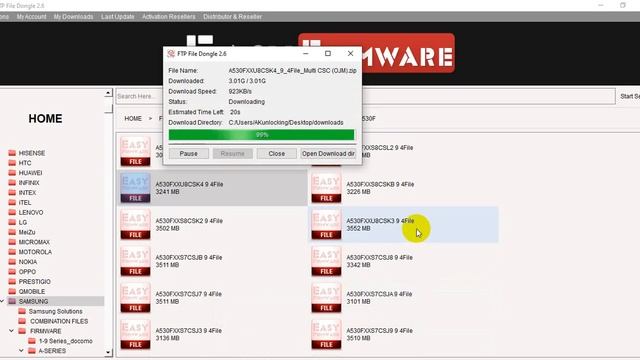The height and width of the screenshot is (360, 640).
Task: Collapse the A-SERIES tree node
Action: 21,350
